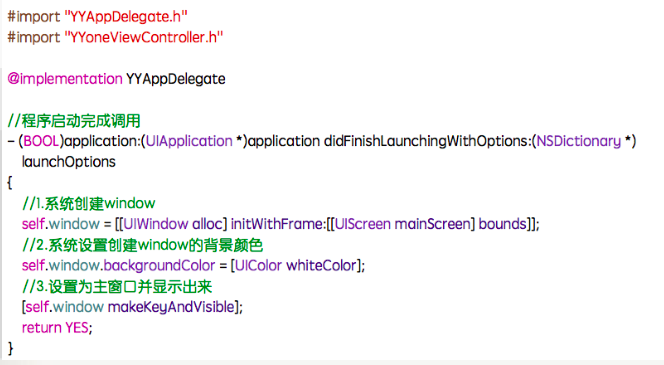The height and width of the screenshot is (365, 664).
Task: Click the "YYAppDelegate.h" import string
Action: pos(126,17)
